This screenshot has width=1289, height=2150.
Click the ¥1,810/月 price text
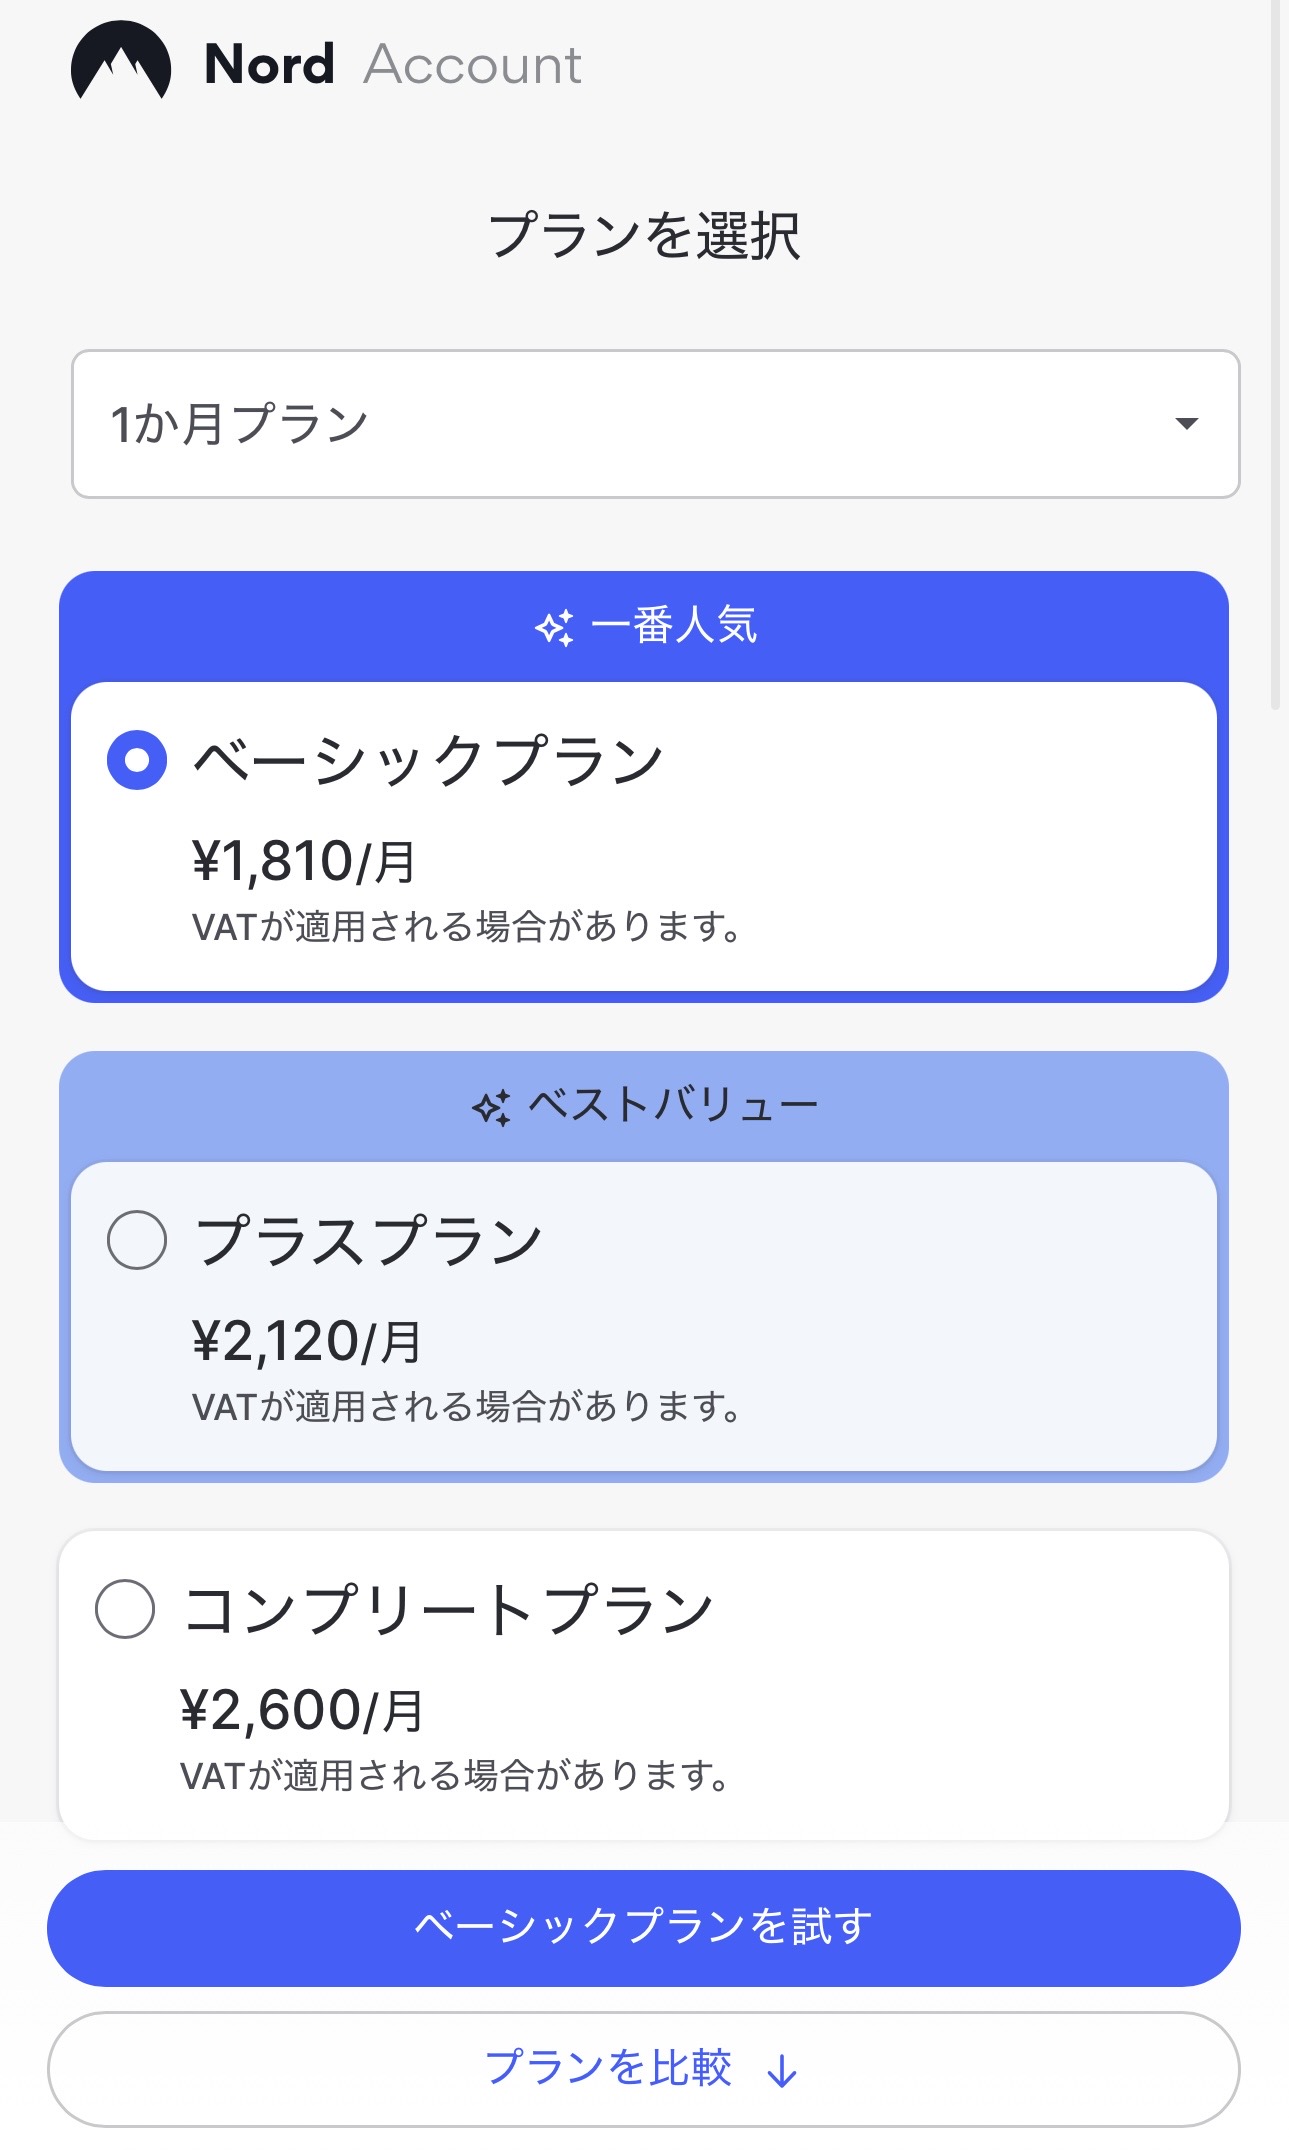(x=304, y=861)
